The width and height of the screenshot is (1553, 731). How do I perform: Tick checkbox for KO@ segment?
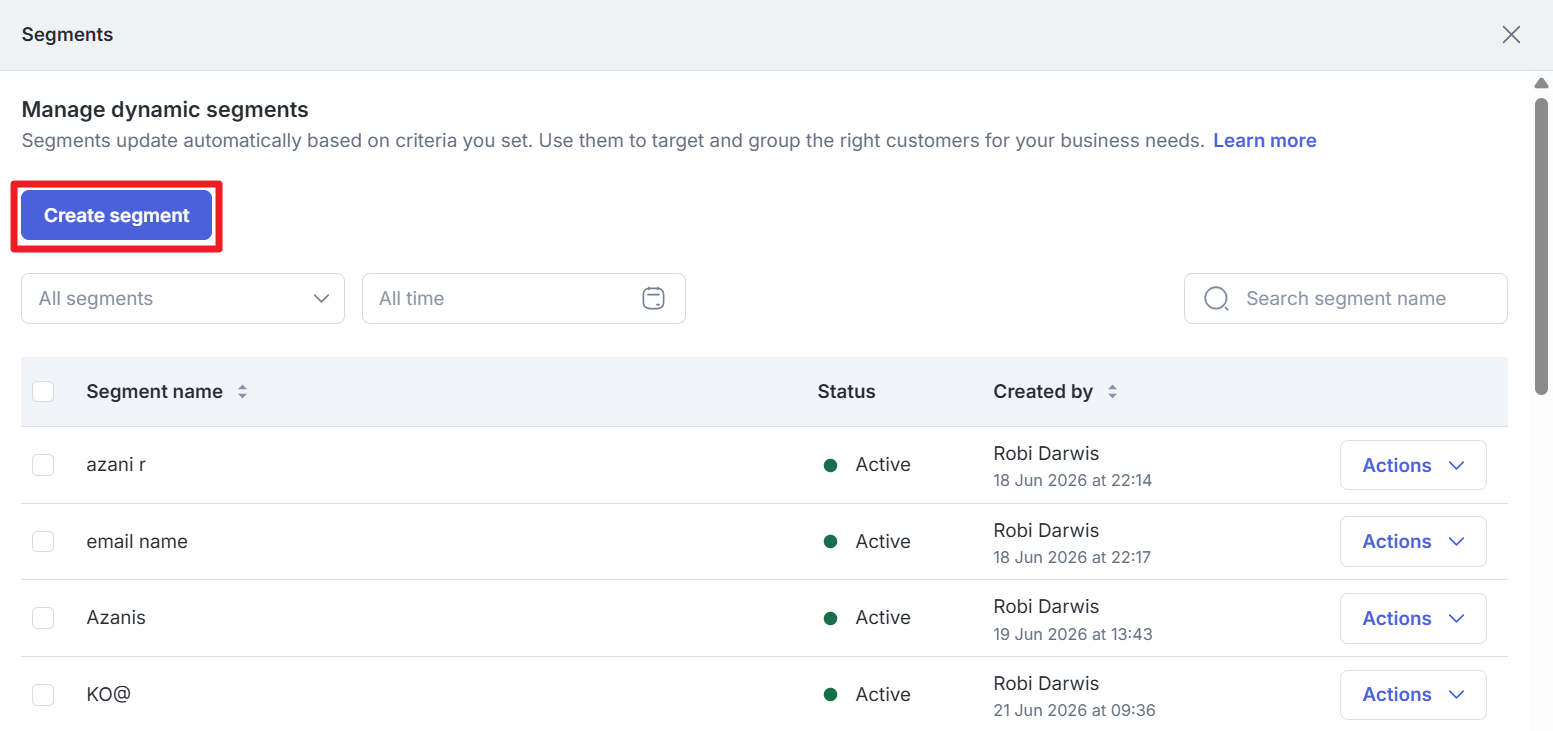click(x=43, y=694)
